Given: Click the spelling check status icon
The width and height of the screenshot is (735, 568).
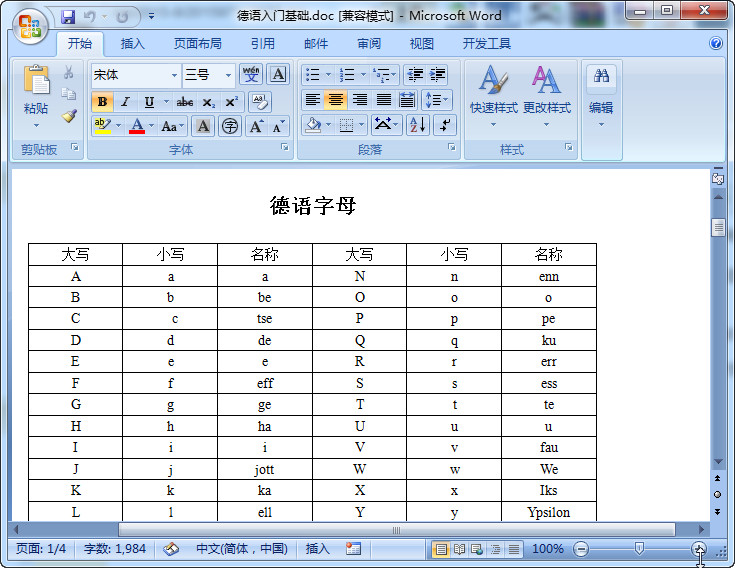Looking at the screenshot, I should point(171,548).
